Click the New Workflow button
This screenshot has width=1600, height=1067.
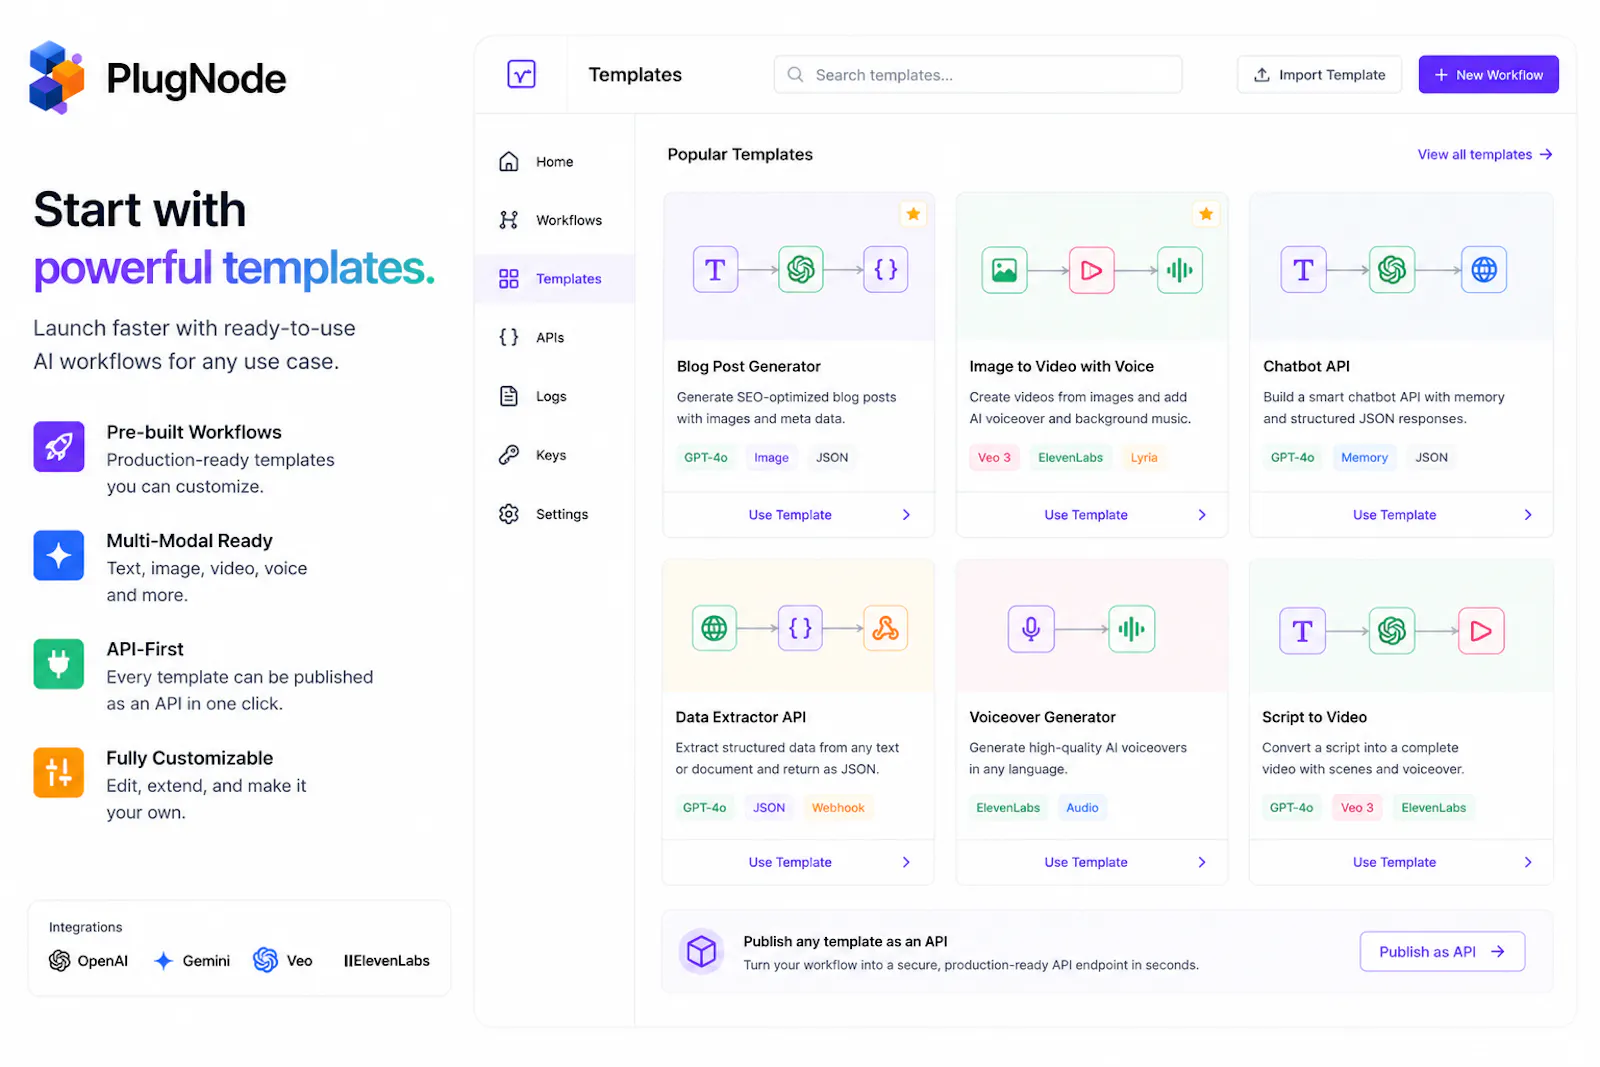pos(1488,75)
